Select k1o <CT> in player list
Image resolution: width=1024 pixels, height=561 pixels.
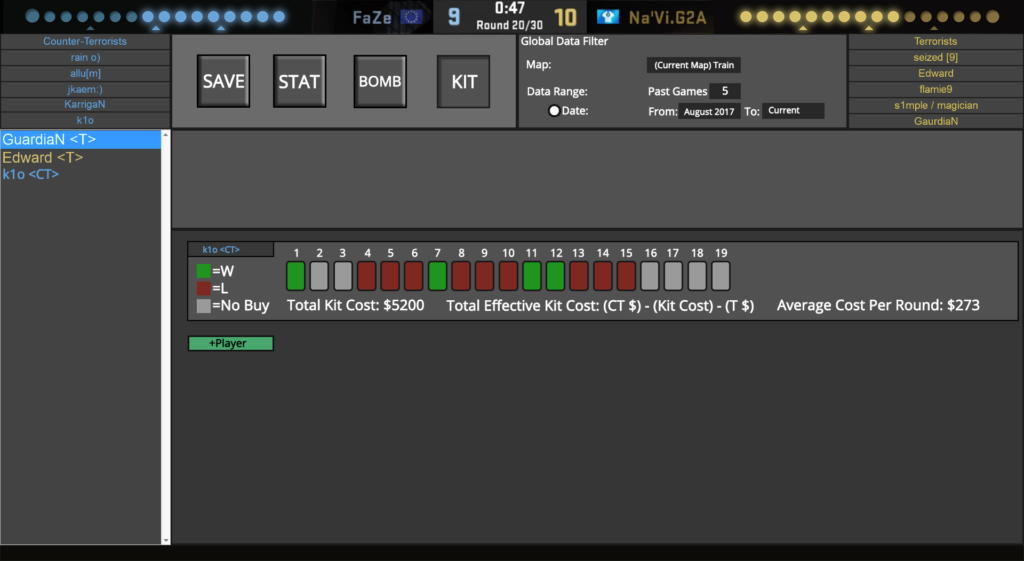(81, 174)
